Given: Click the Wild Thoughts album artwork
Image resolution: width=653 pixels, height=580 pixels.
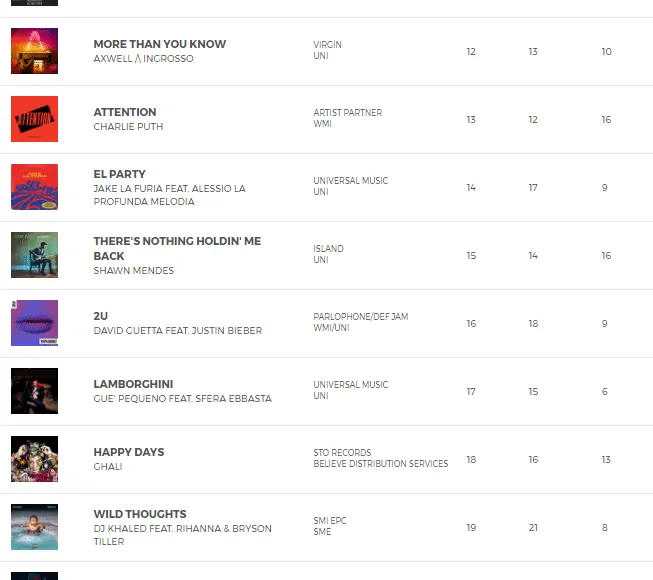Looking at the screenshot, I should tap(34, 527).
